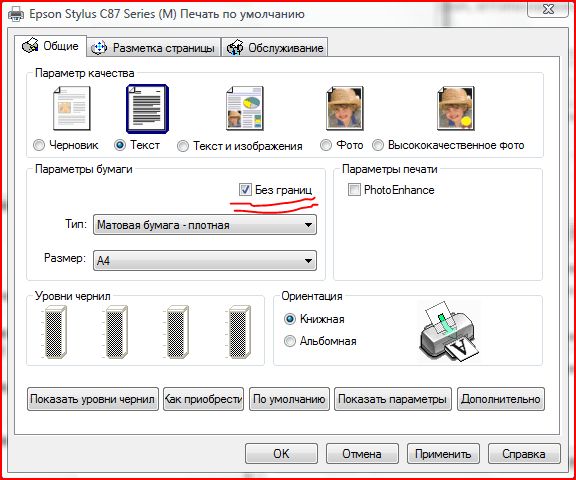Click the Черновик draft quality page icon
Viewport: 576px width, 480px height.
pyautogui.click(x=72, y=108)
